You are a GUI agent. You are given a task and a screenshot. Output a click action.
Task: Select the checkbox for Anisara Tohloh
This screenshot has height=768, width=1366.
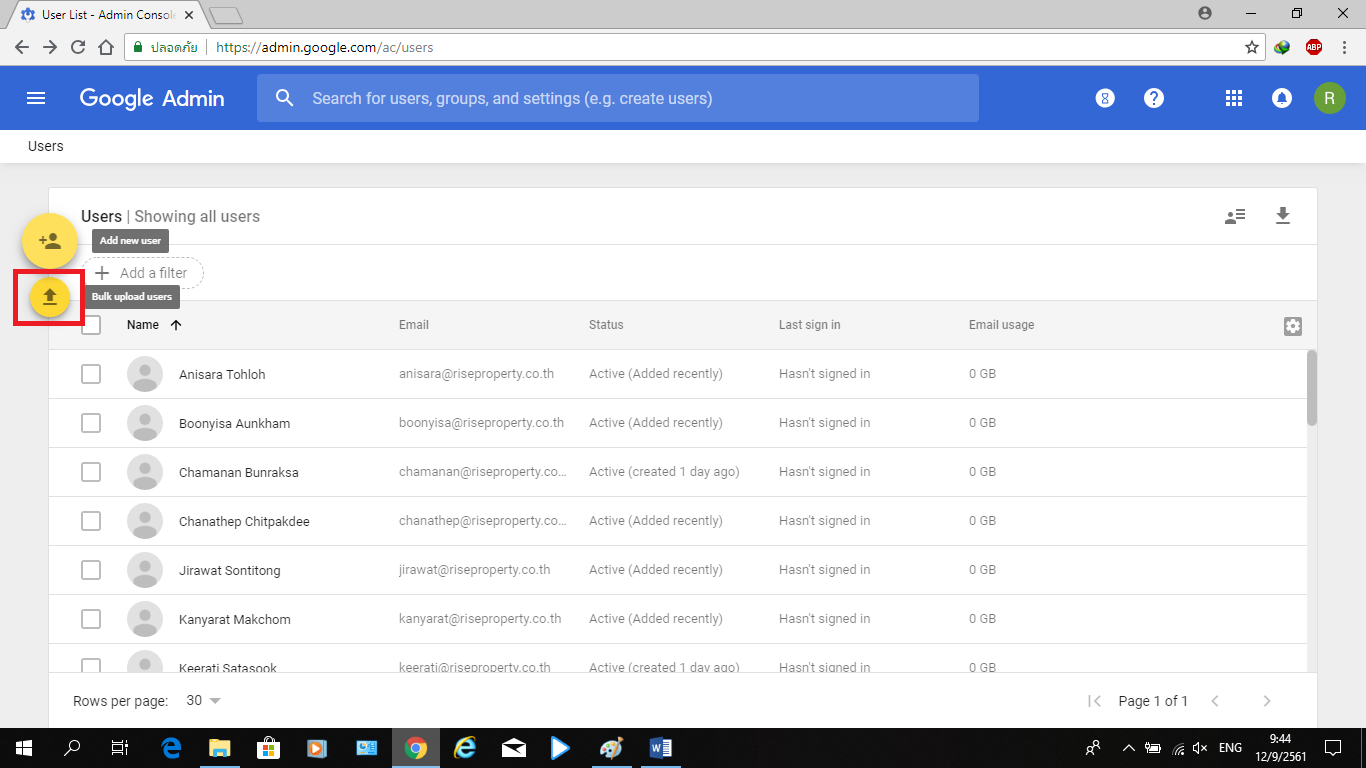[91, 374]
